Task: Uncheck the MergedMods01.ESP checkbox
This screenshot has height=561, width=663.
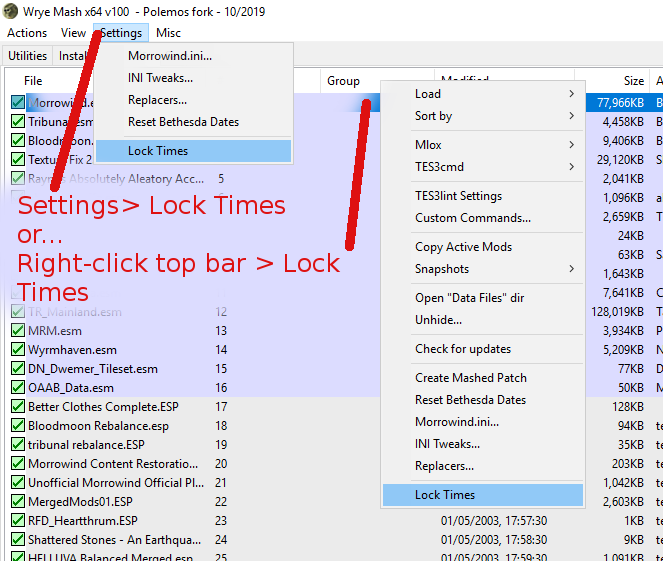Action: pos(18,501)
